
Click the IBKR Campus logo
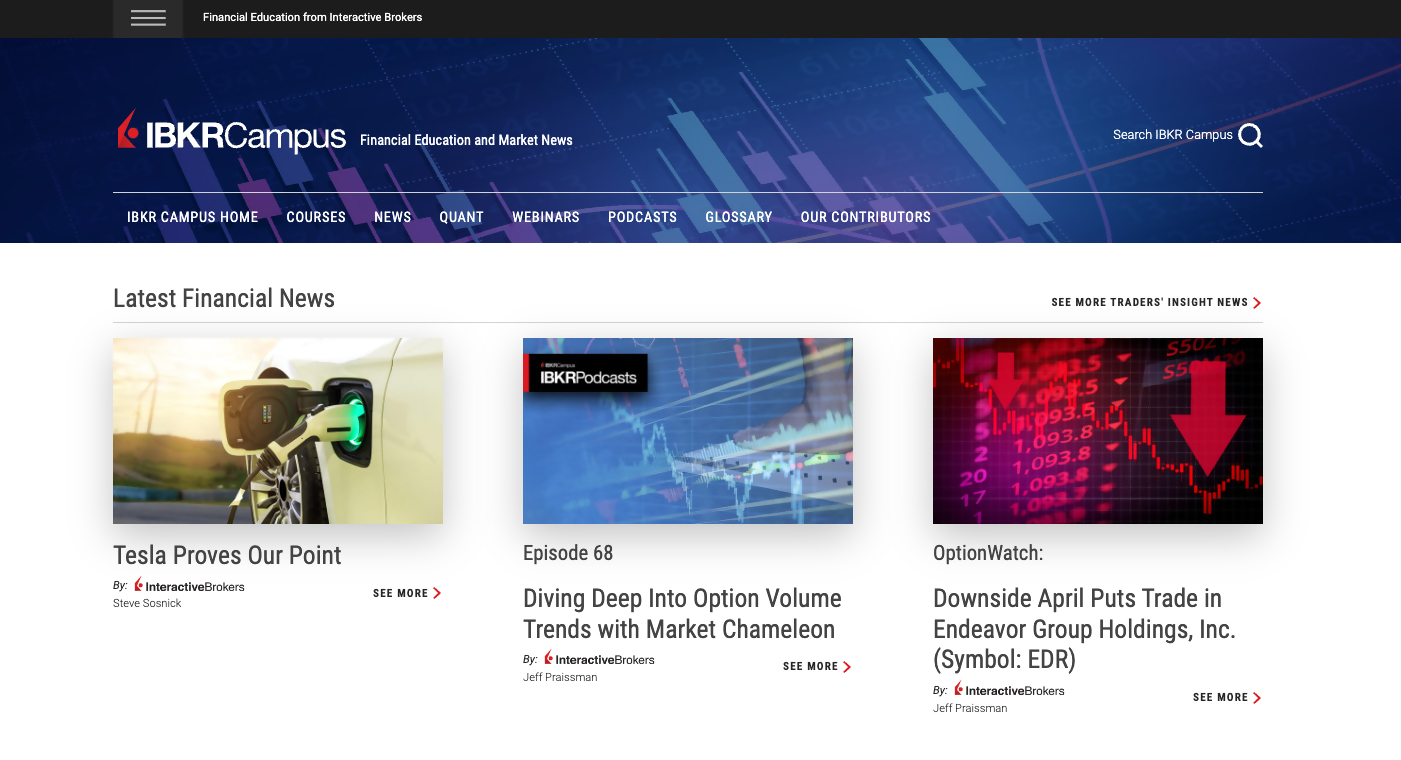pos(231,132)
